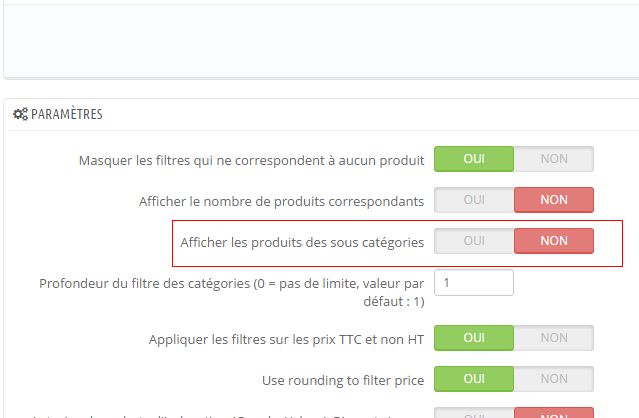
Task: Click the Profondeur du filtre des catégories label
Action: [x=231, y=292]
